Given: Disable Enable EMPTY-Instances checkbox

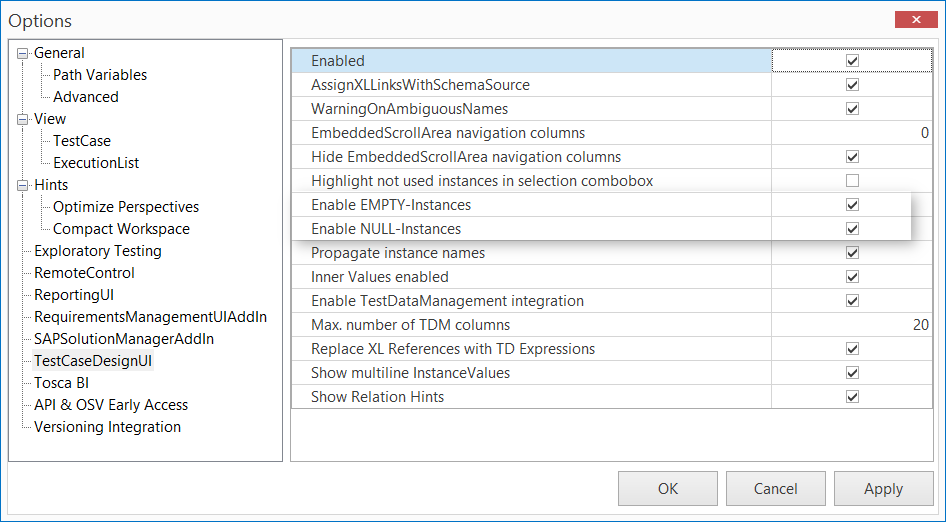Looking at the screenshot, I should pos(852,205).
